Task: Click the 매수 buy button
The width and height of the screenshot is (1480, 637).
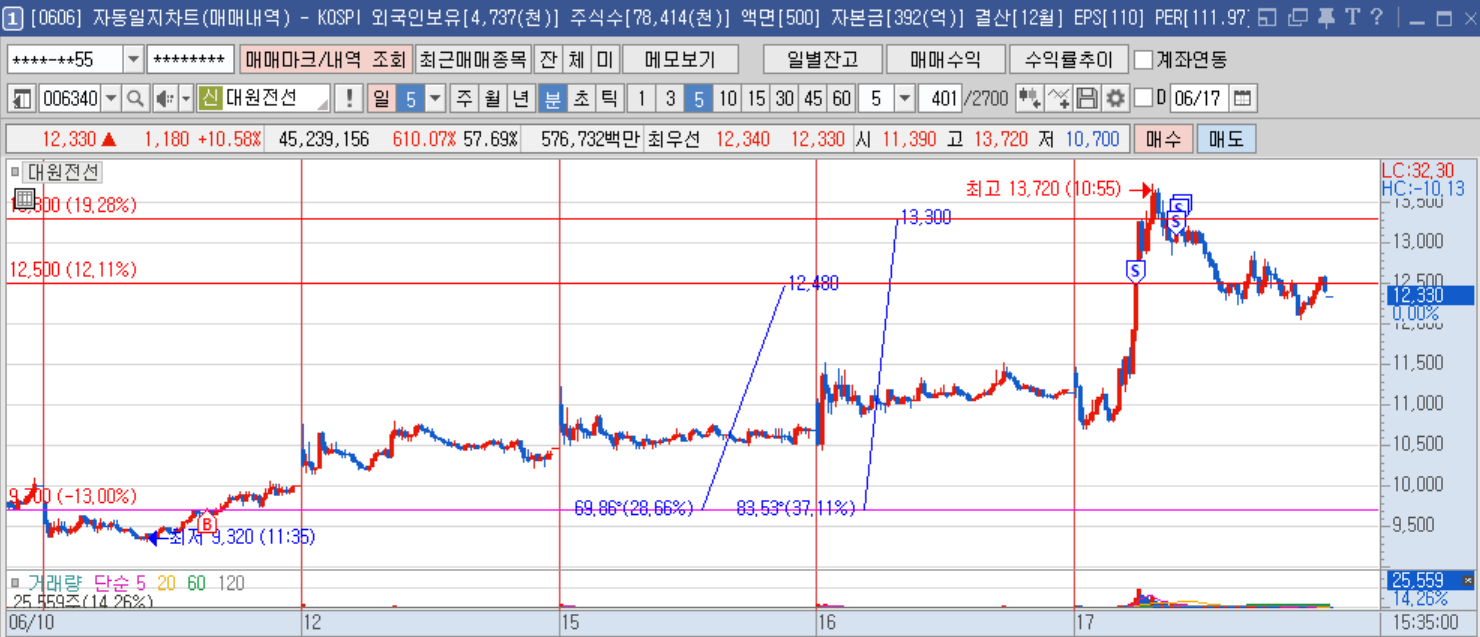Action: (x=1163, y=139)
